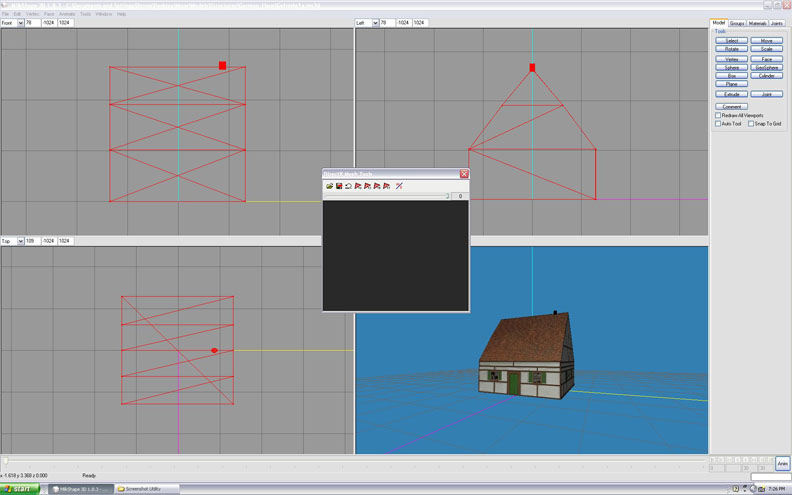792x495 pixels.
Task: Click the textured house in the 3D viewport
Action: (527, 355)
